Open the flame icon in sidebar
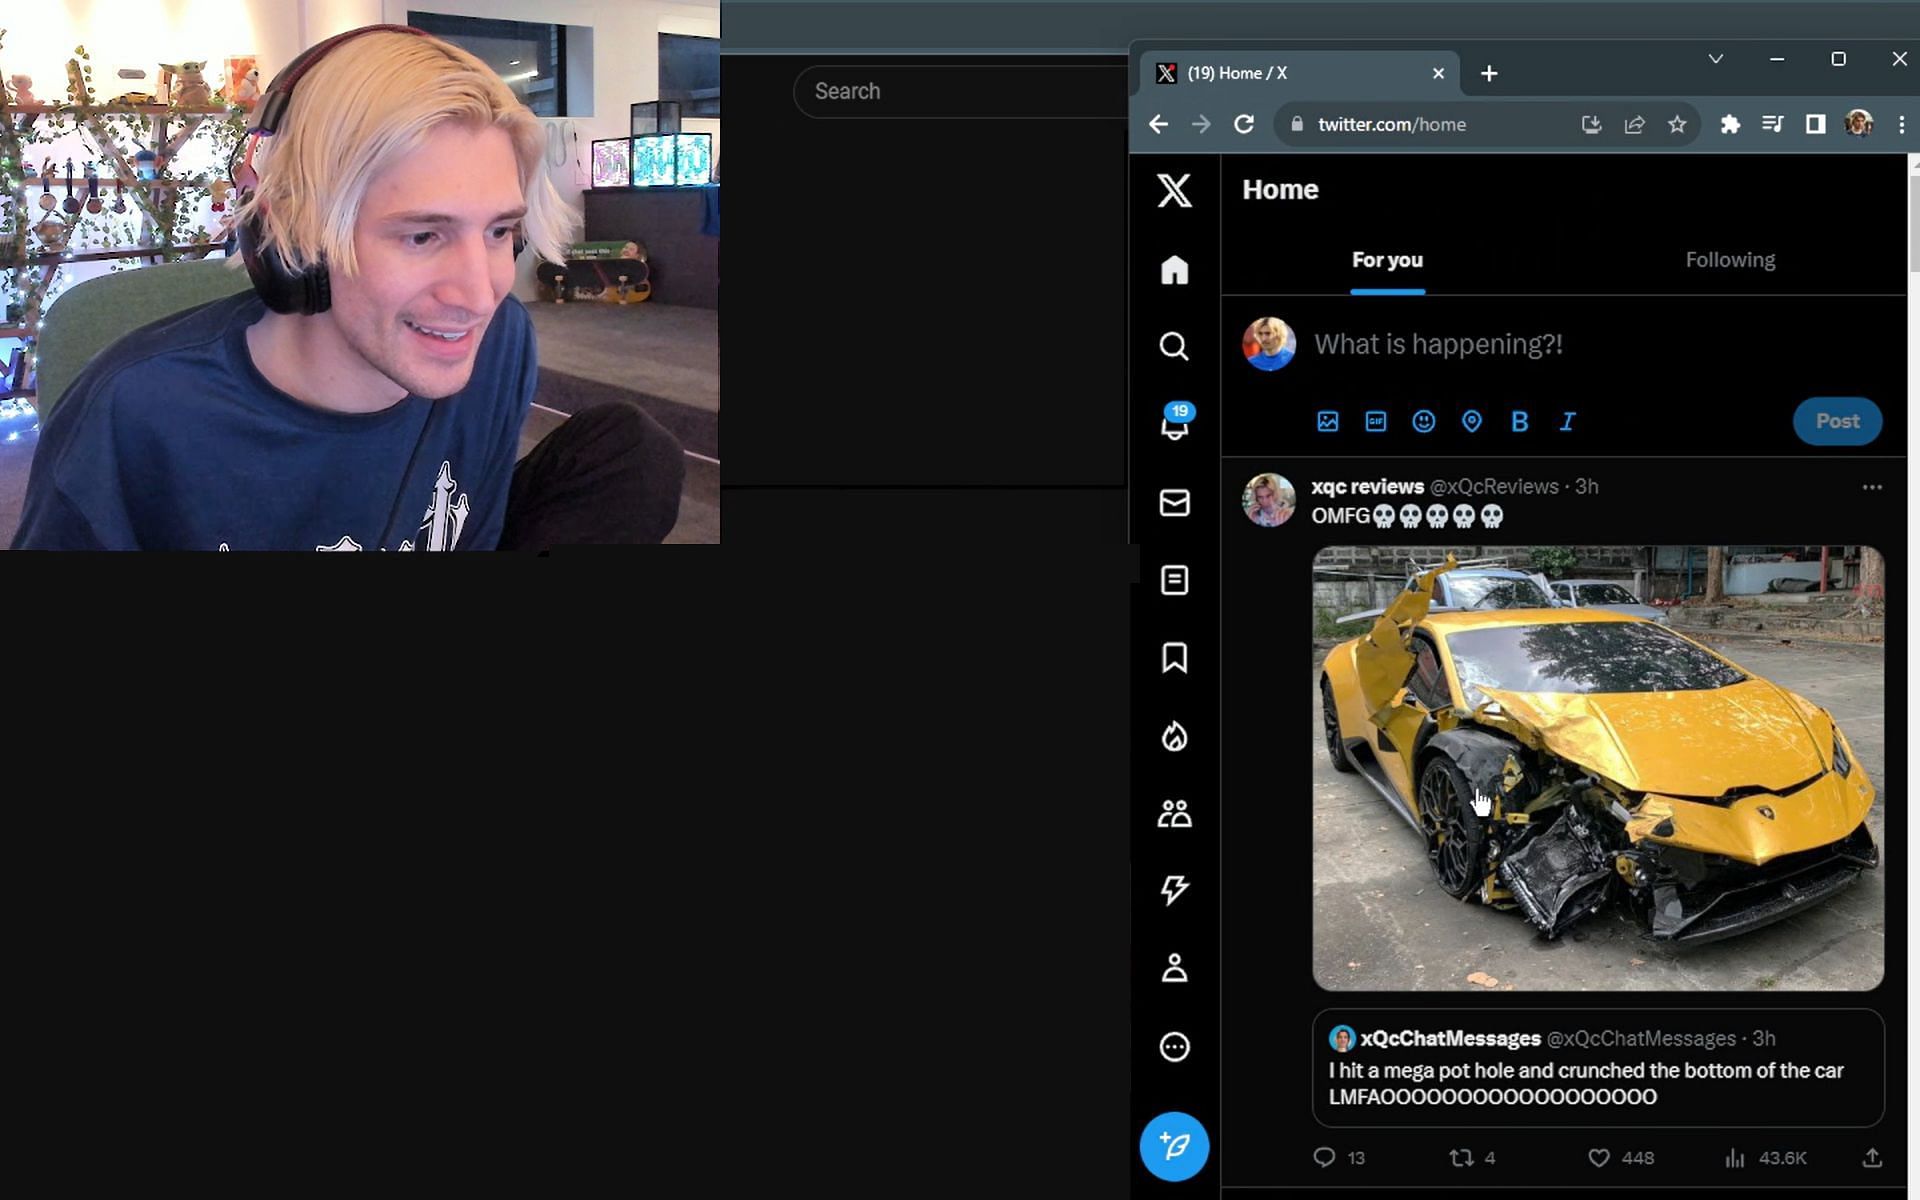 [x=1174, y=736]
